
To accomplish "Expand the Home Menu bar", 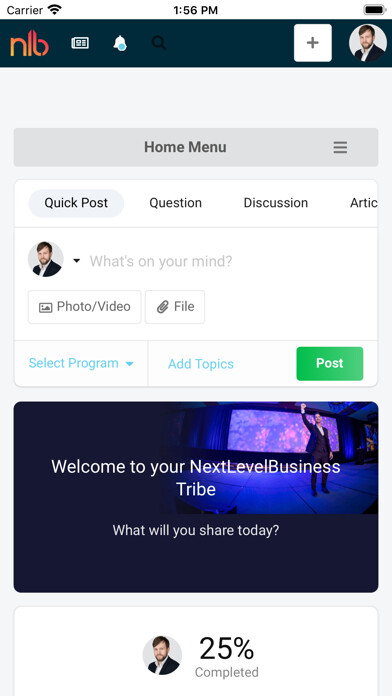I will pos(196,147).
